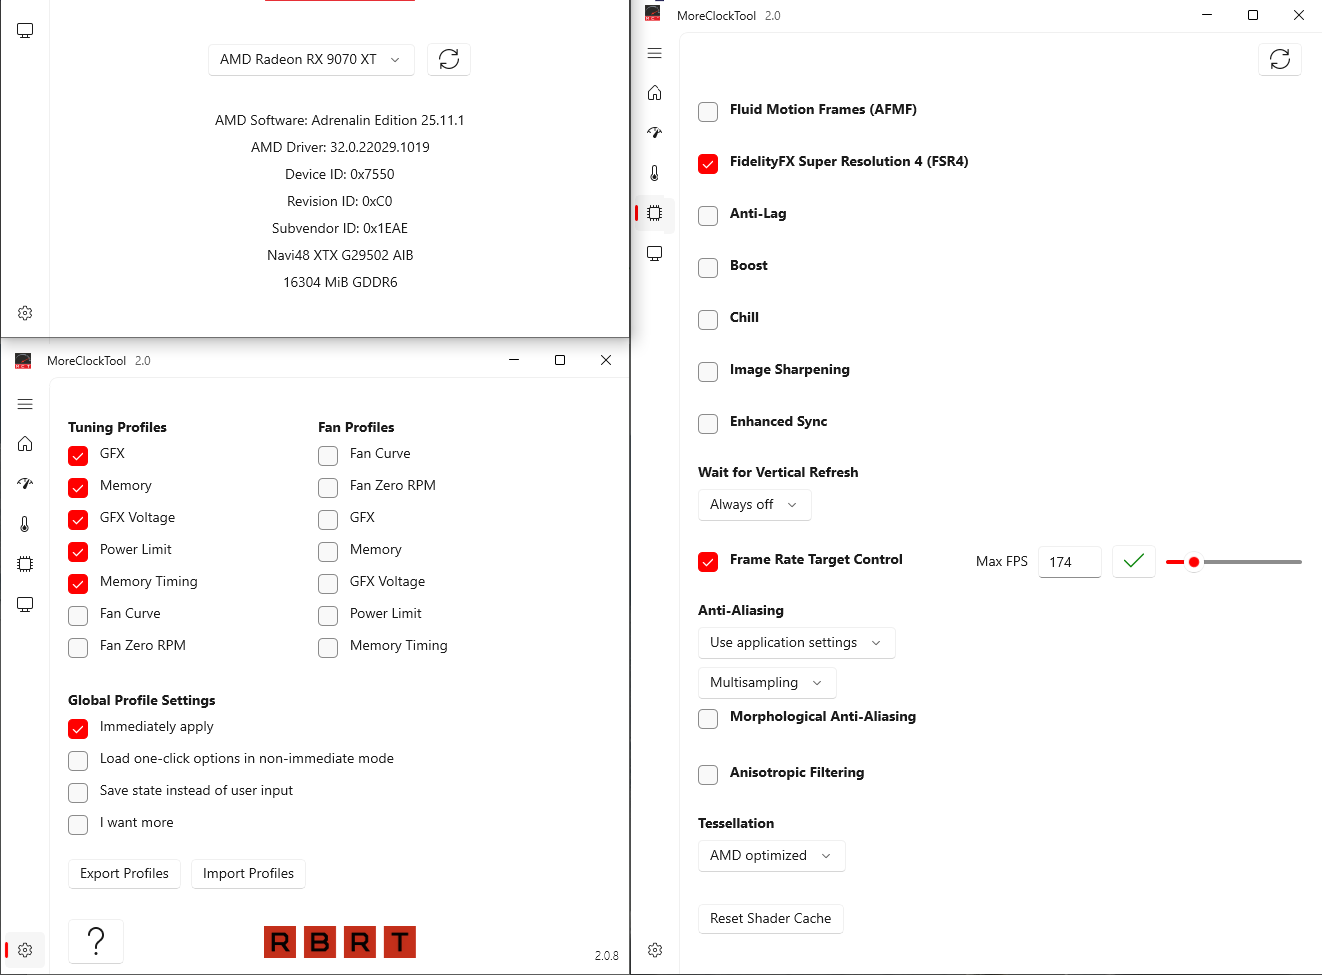Go to home page in bottom-left window sidebar
The width and height of the screenshot is (1322, 975).
coord(25,444)
